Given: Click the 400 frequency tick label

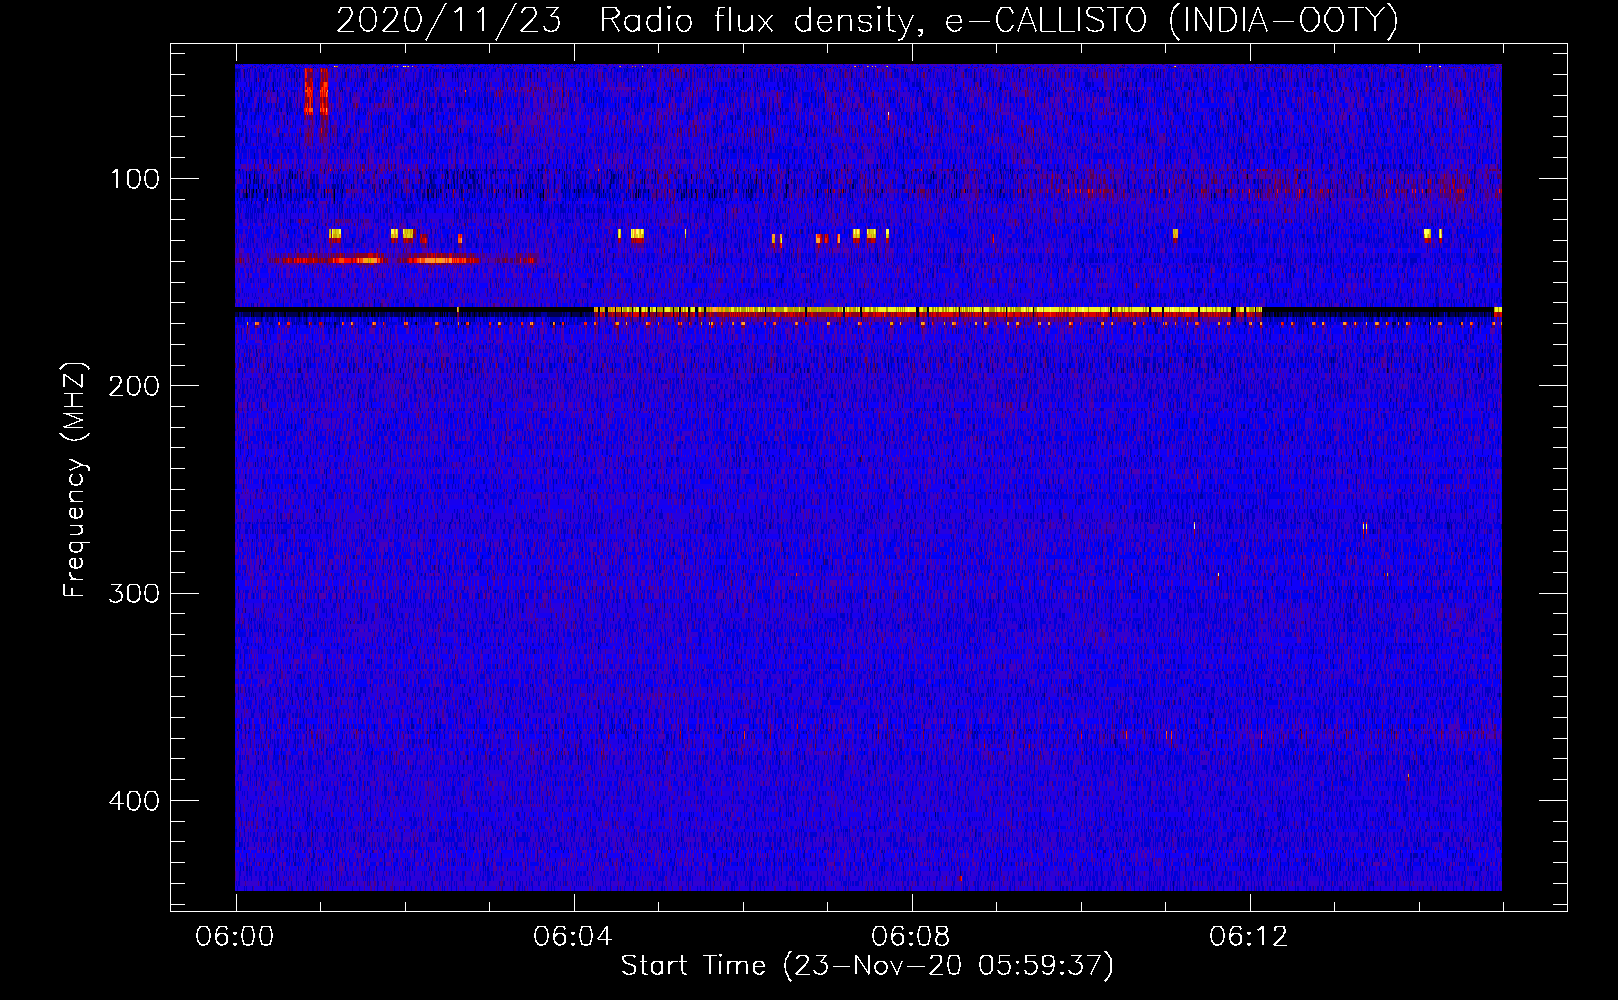Looking at the screenshot, I should coord(134,801).
